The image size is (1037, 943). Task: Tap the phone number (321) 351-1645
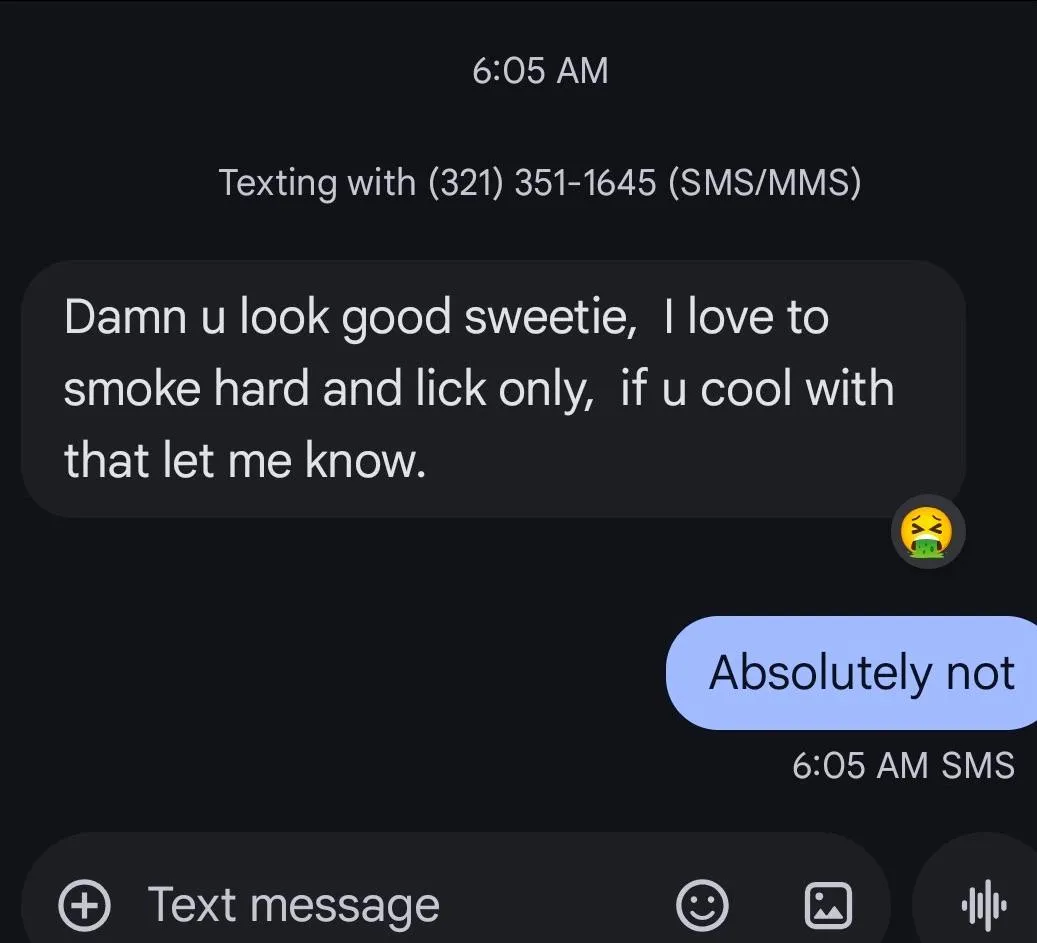click(542, 183)
